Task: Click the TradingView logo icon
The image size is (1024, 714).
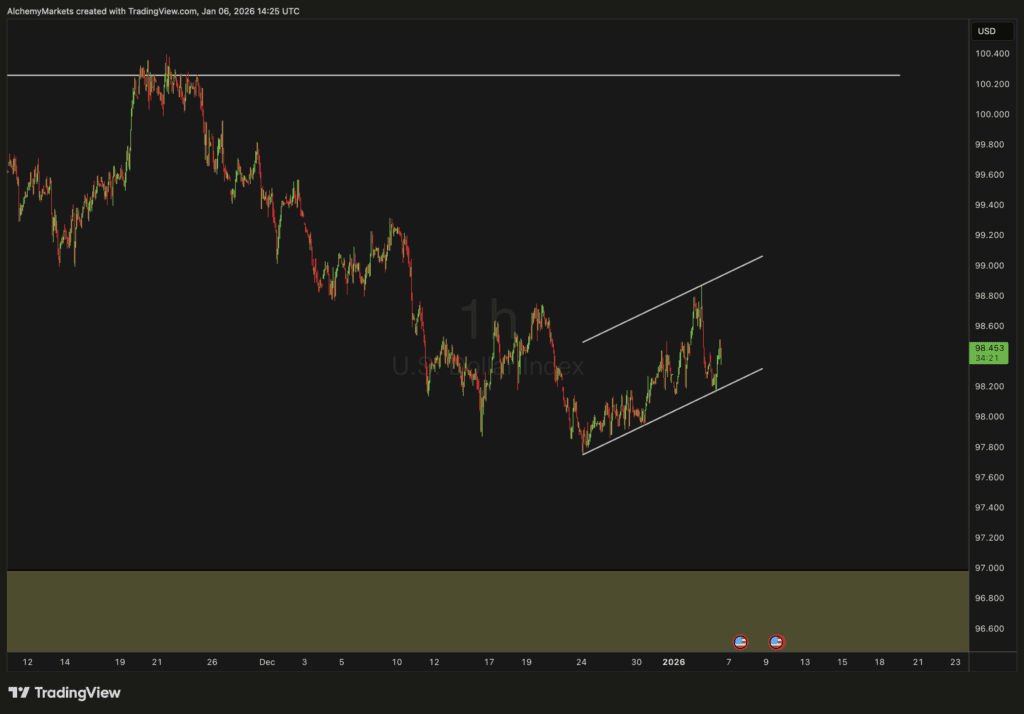Action: (x=17, y=692)
